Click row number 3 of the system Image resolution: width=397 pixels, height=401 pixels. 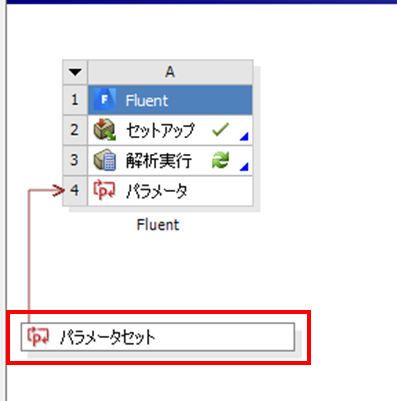75,160
